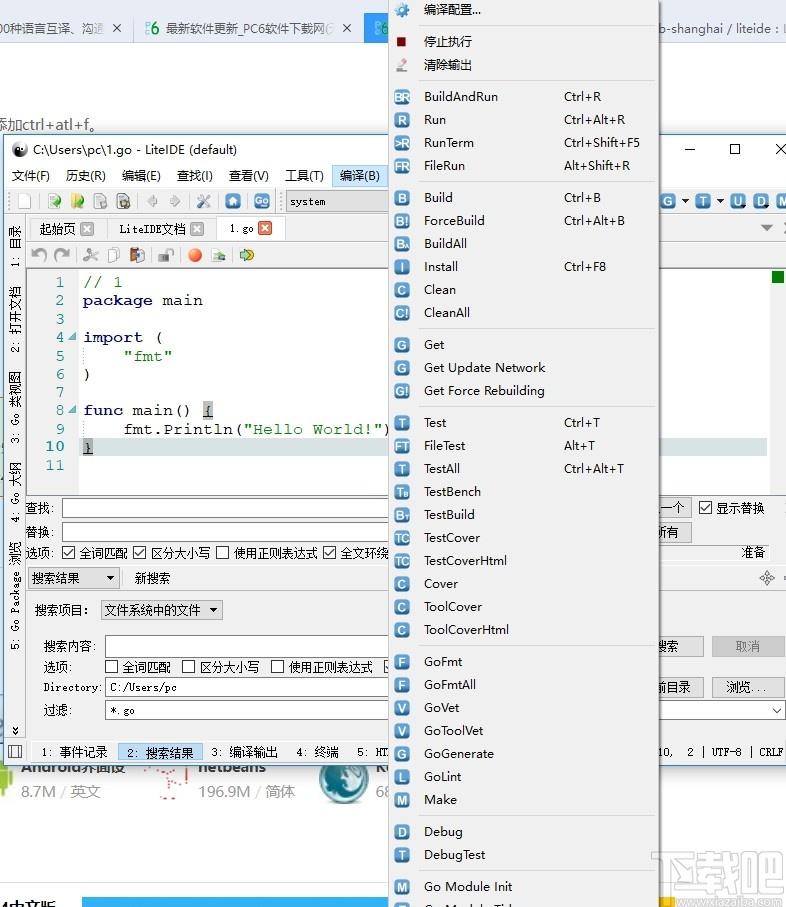The image size is (786, 907).
Task: Click the clear output eraser icon
Action: click(402, 65)
